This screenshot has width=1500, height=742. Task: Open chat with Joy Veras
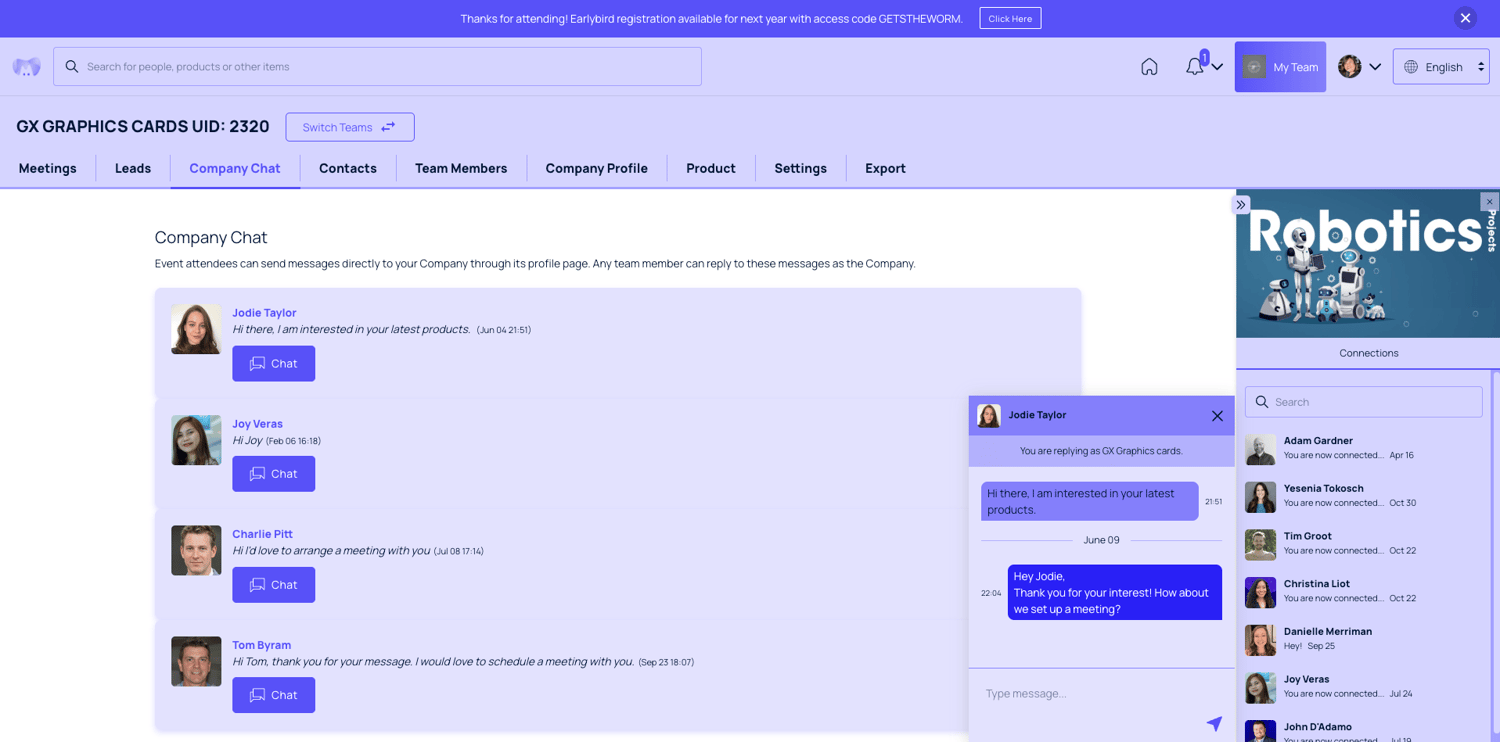coord(274,474)
